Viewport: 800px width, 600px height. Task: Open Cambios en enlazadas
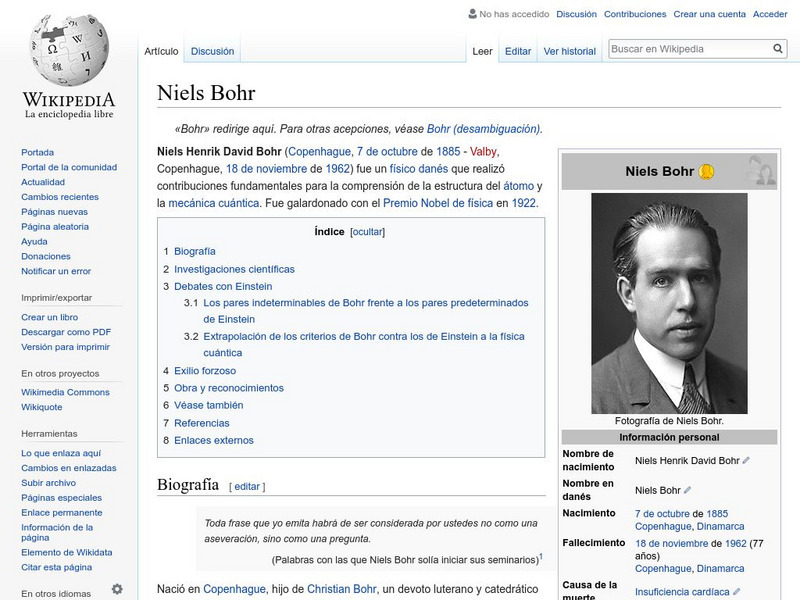68,467
